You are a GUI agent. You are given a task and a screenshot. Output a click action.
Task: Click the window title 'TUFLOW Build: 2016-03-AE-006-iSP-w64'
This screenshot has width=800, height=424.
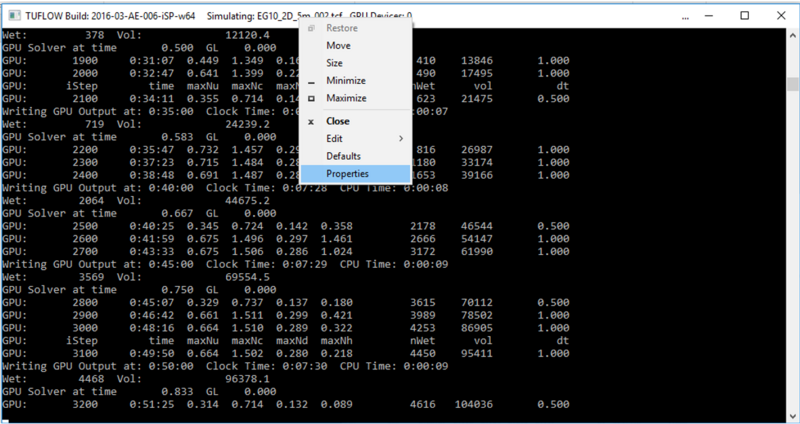(x=110, y=16)
